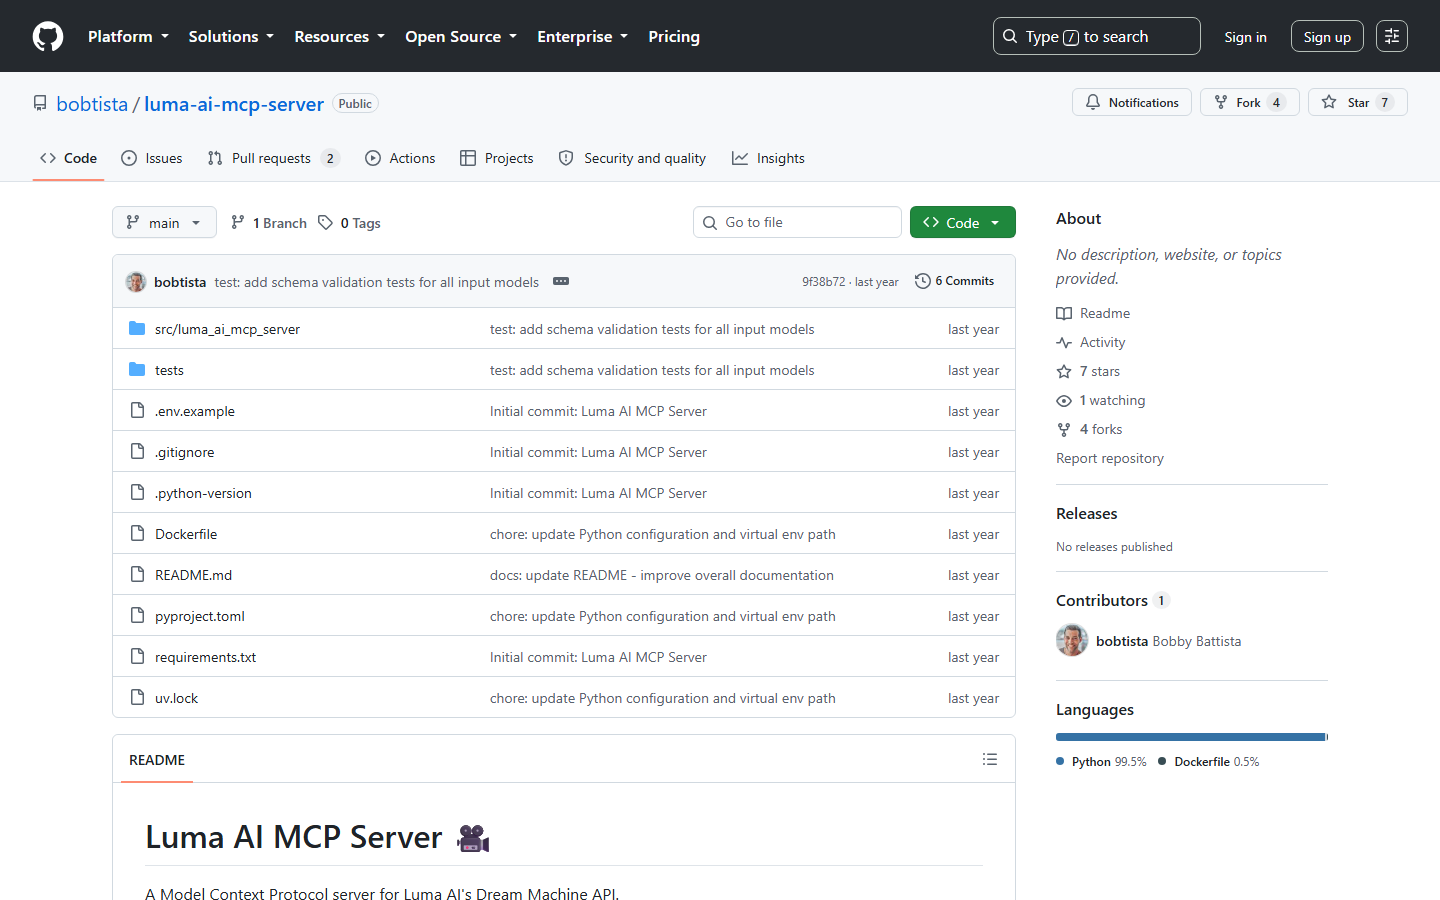Select the README tab heading
This screenshot has height=900, width=1440.
pos(157,760)
